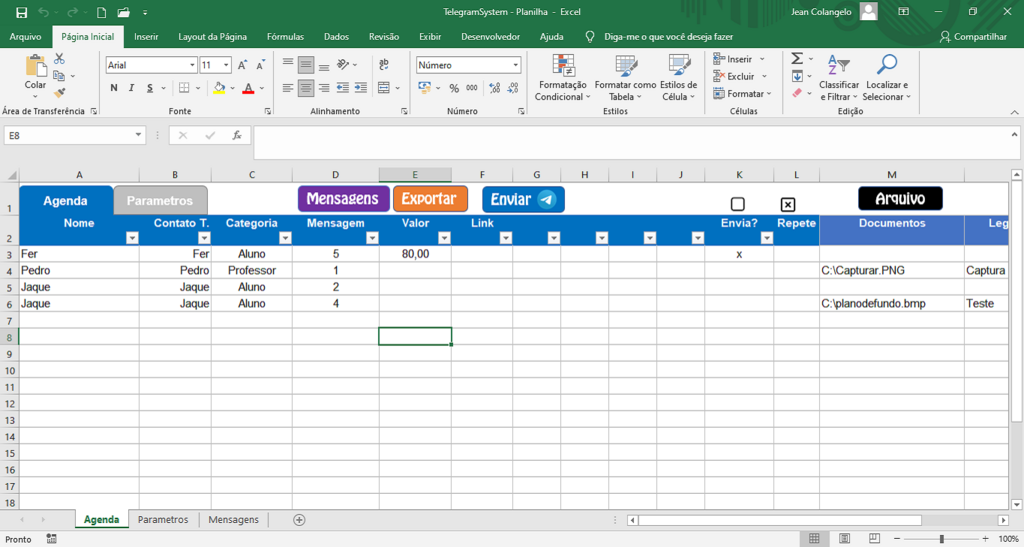1024x547 pixels.
Task: Save the workbook with the floppy disk icon
Action: click(22, 12)
